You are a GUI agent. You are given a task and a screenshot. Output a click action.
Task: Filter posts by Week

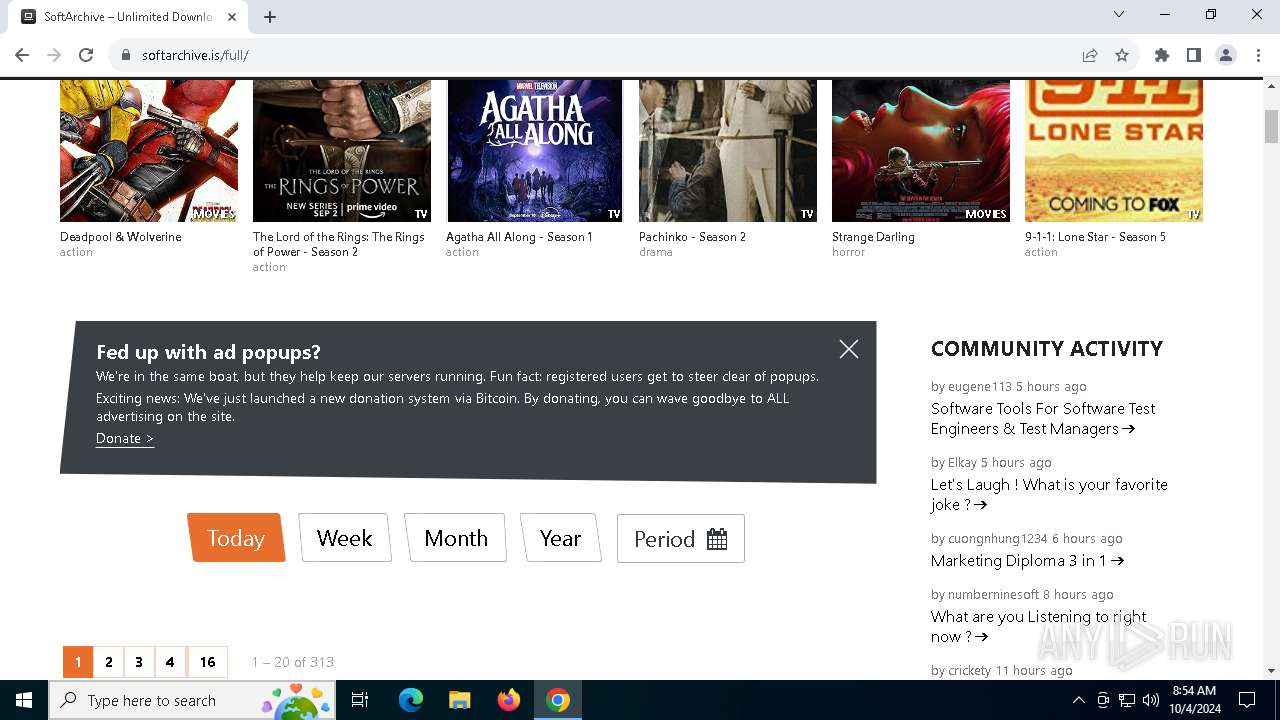(x=345, y=538)
